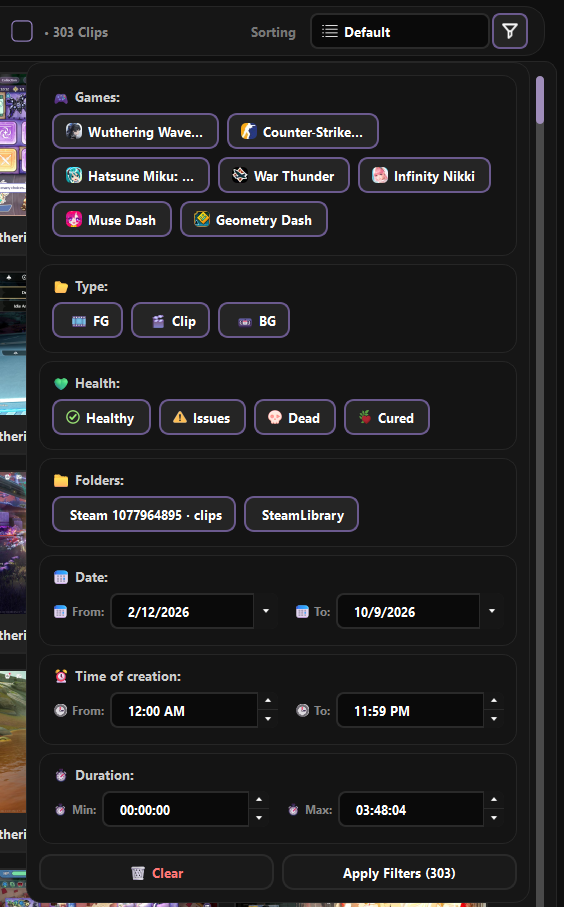Click the Geometry Dash game icon

(x=201, y=219)
